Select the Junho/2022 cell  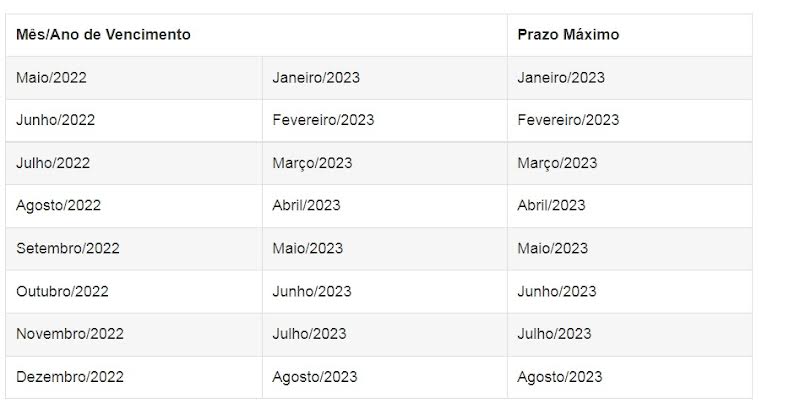(55, 120)
